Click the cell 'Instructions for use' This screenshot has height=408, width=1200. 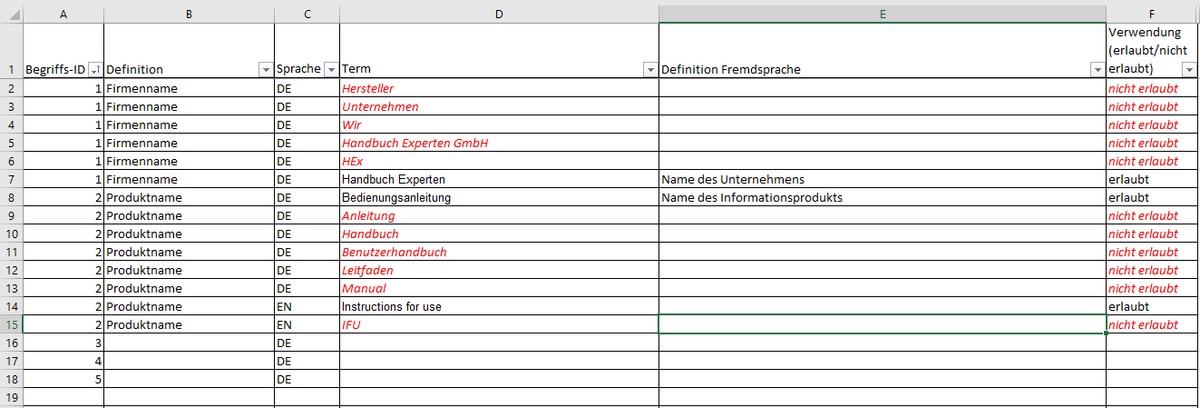pos(499,306)
